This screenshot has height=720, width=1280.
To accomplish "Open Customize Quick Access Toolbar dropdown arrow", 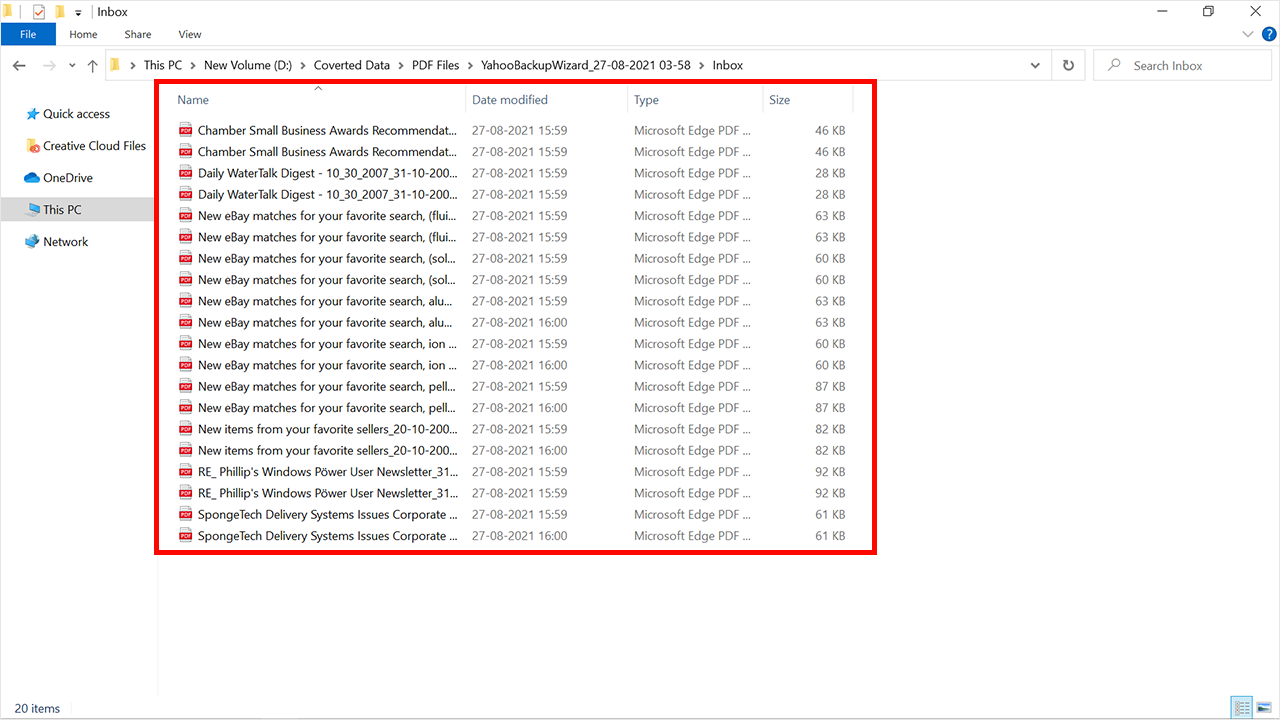I will [x=78, y=13].
